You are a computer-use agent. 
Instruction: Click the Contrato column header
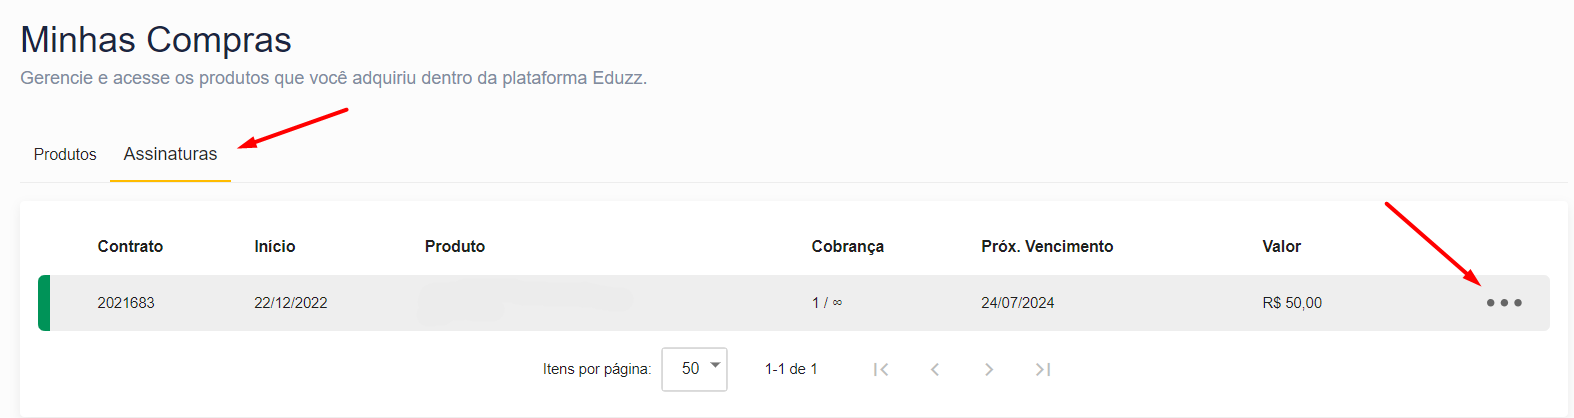pyautogui.click(x=130, y=247)
